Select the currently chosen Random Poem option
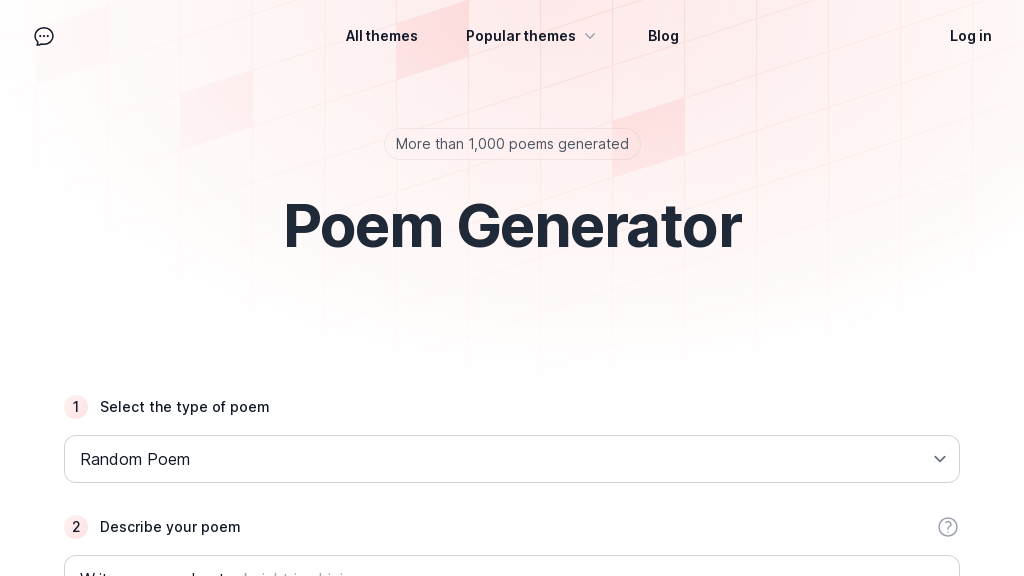Screen dimensions: 1024x576 click(x=512, y=459)
